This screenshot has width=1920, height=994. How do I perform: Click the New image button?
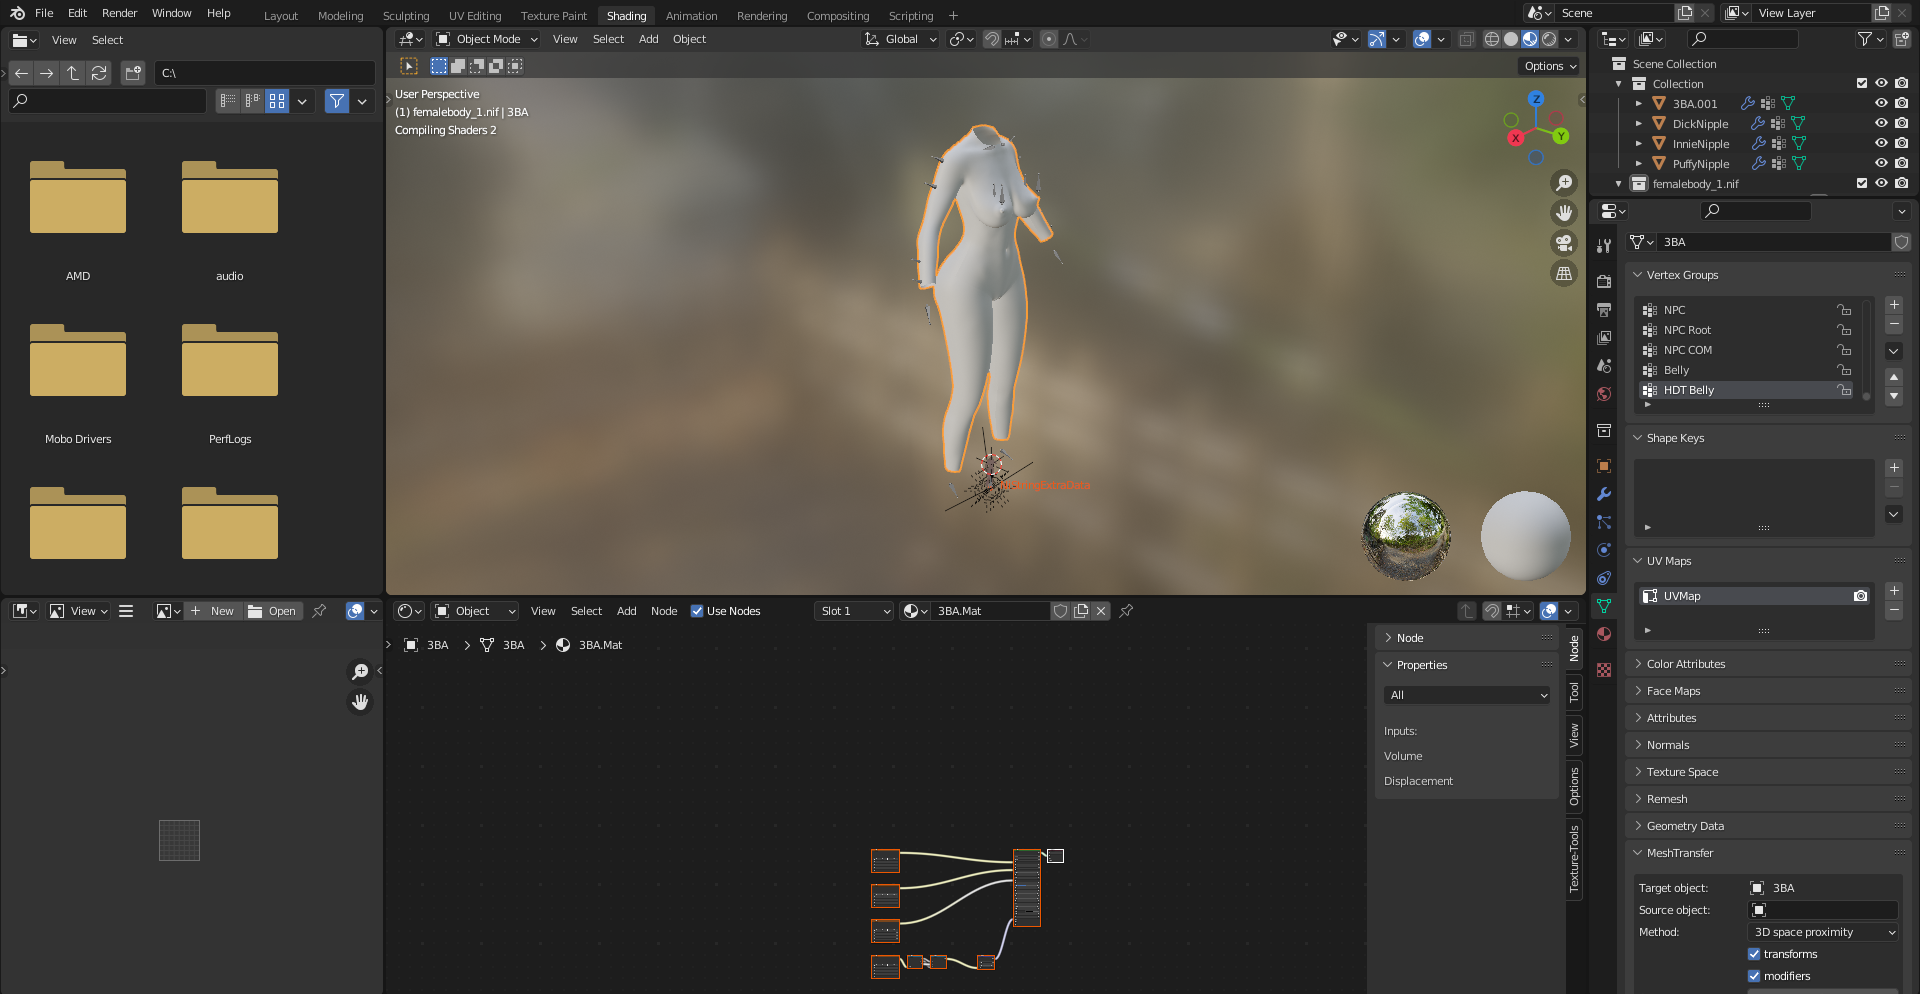point(213,611)
